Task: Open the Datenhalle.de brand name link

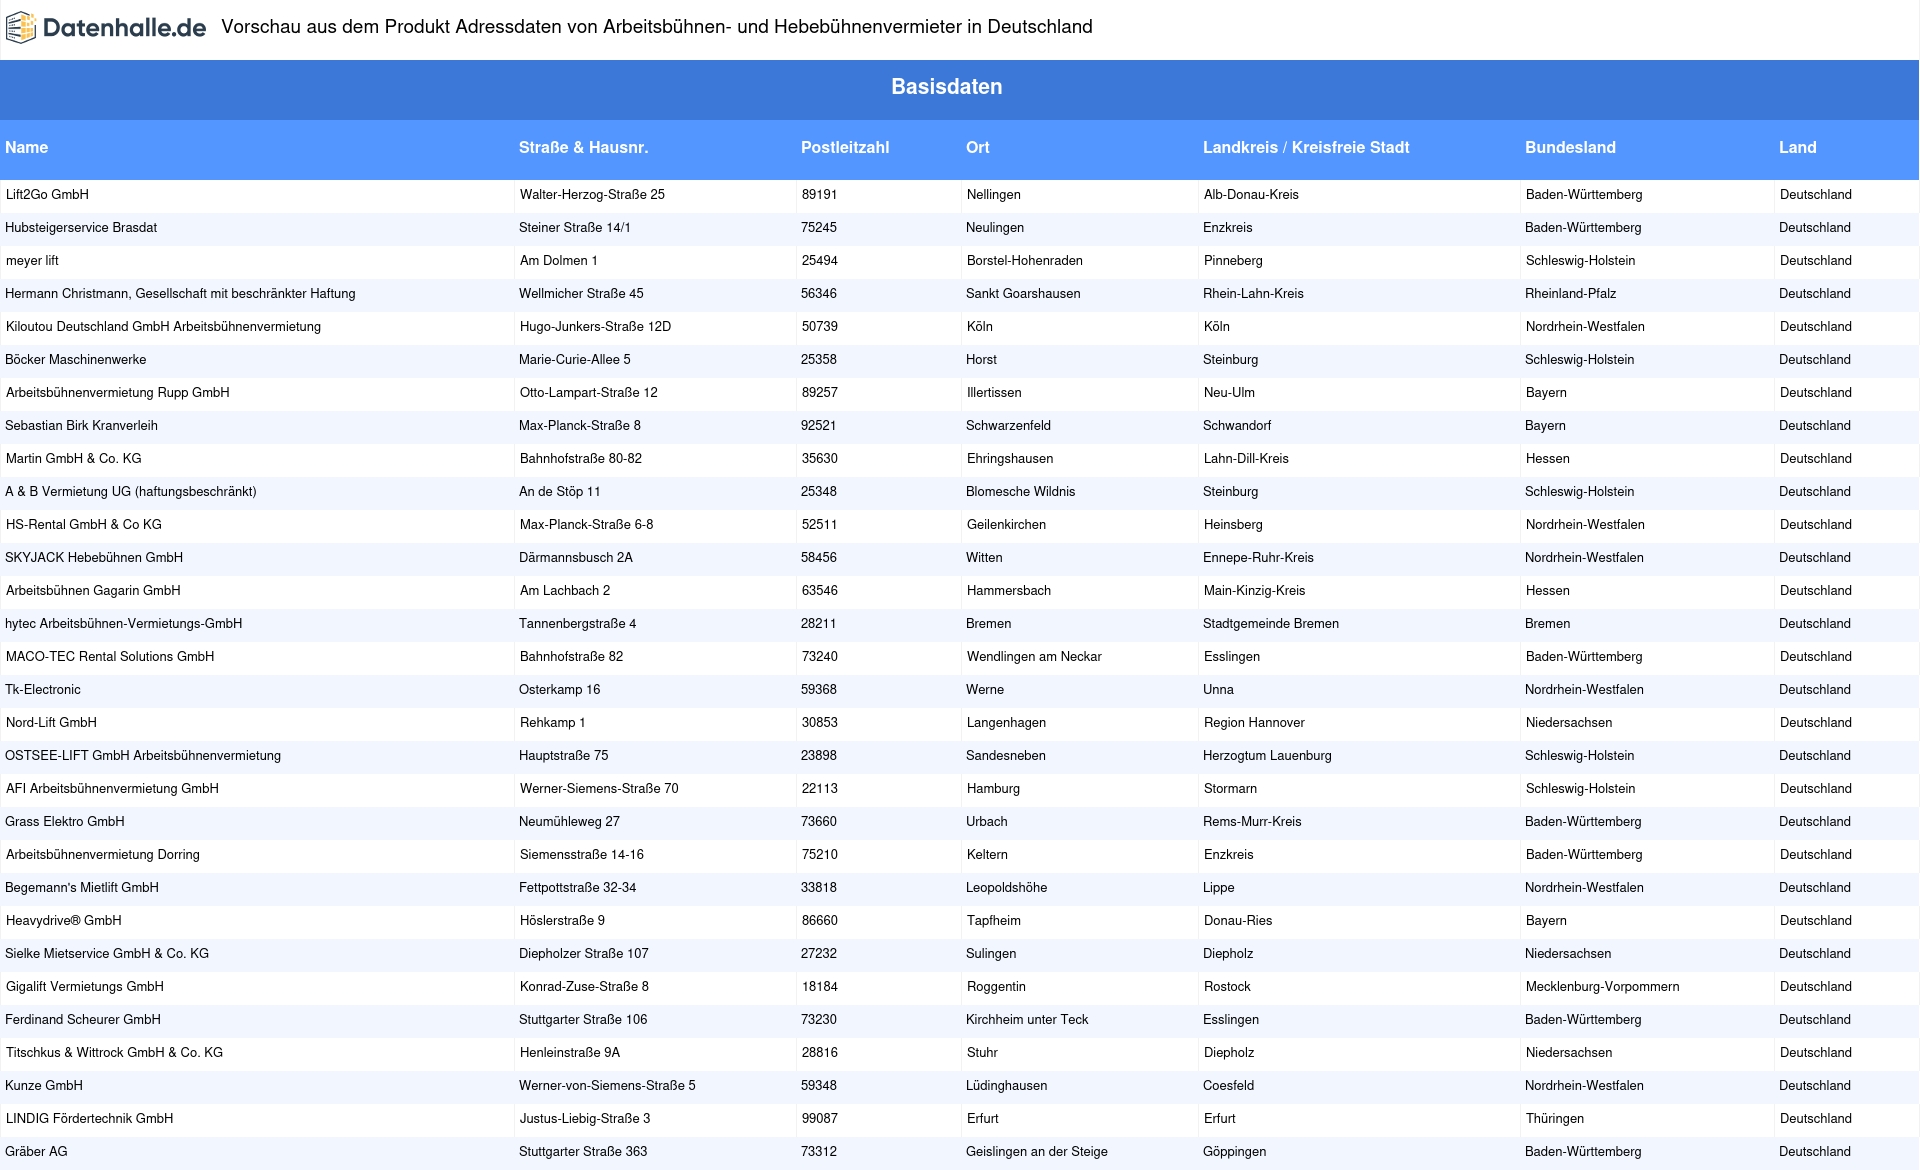Action: click(x=124, y=28)
